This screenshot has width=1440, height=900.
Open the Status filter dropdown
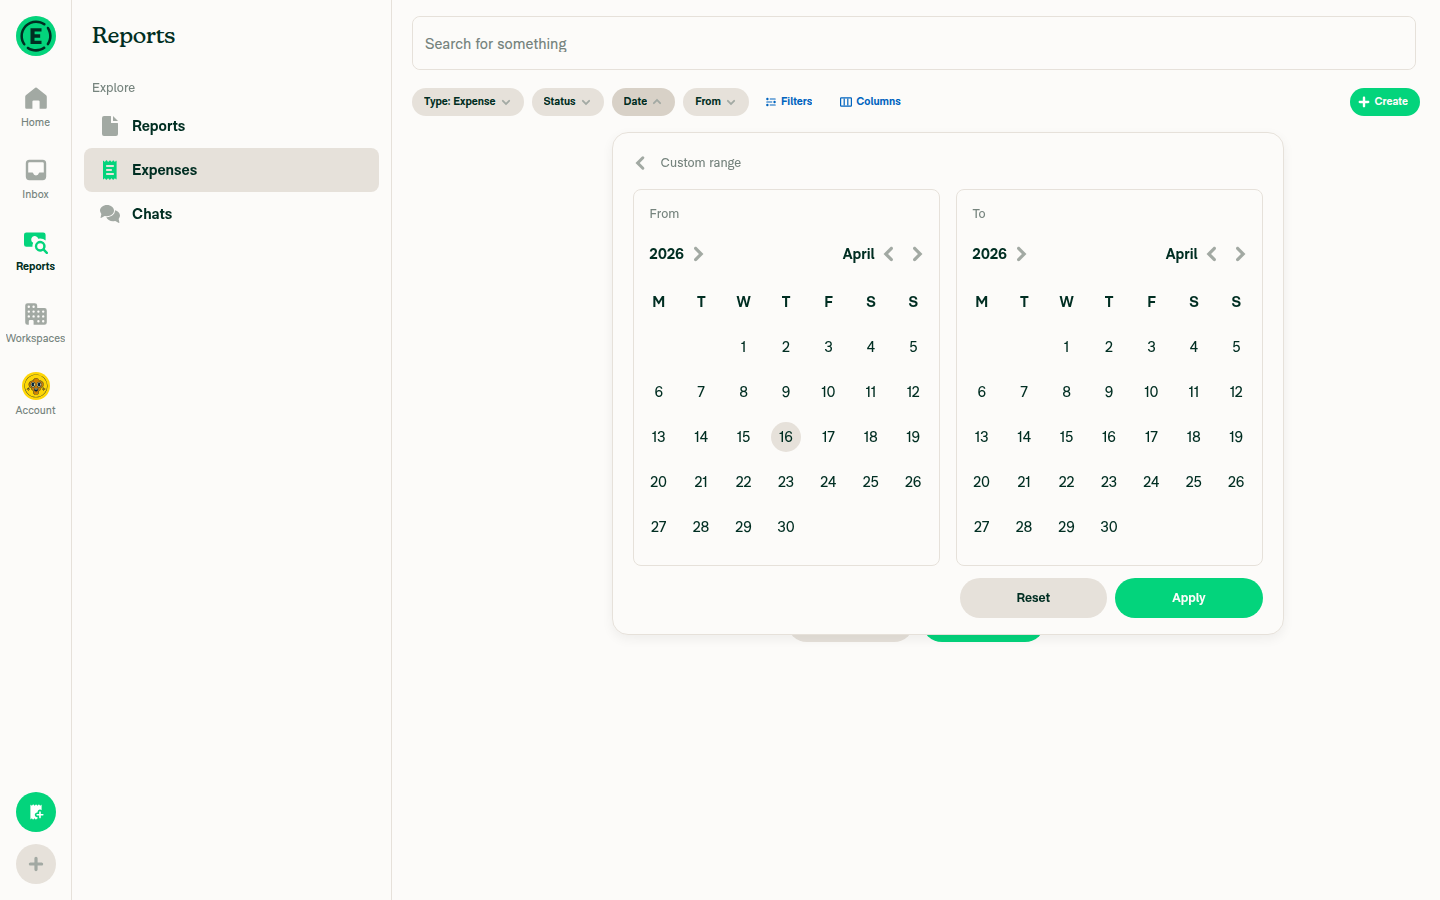click(567, 101)
